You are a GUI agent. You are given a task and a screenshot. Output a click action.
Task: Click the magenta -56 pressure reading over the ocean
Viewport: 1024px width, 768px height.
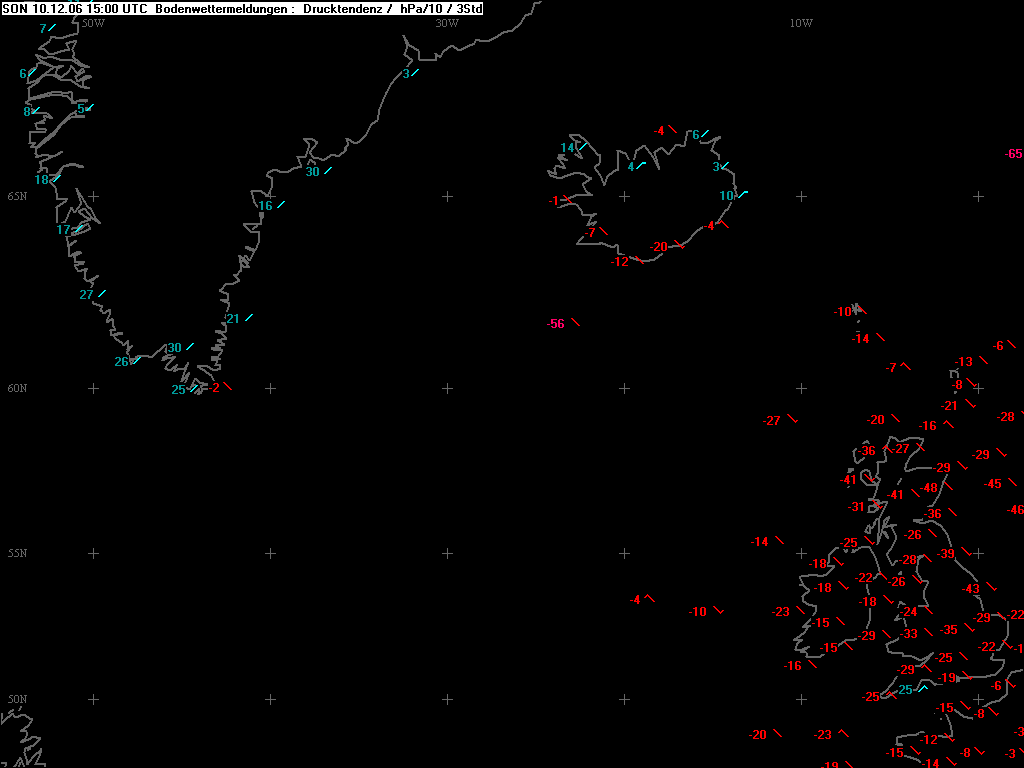556,324
